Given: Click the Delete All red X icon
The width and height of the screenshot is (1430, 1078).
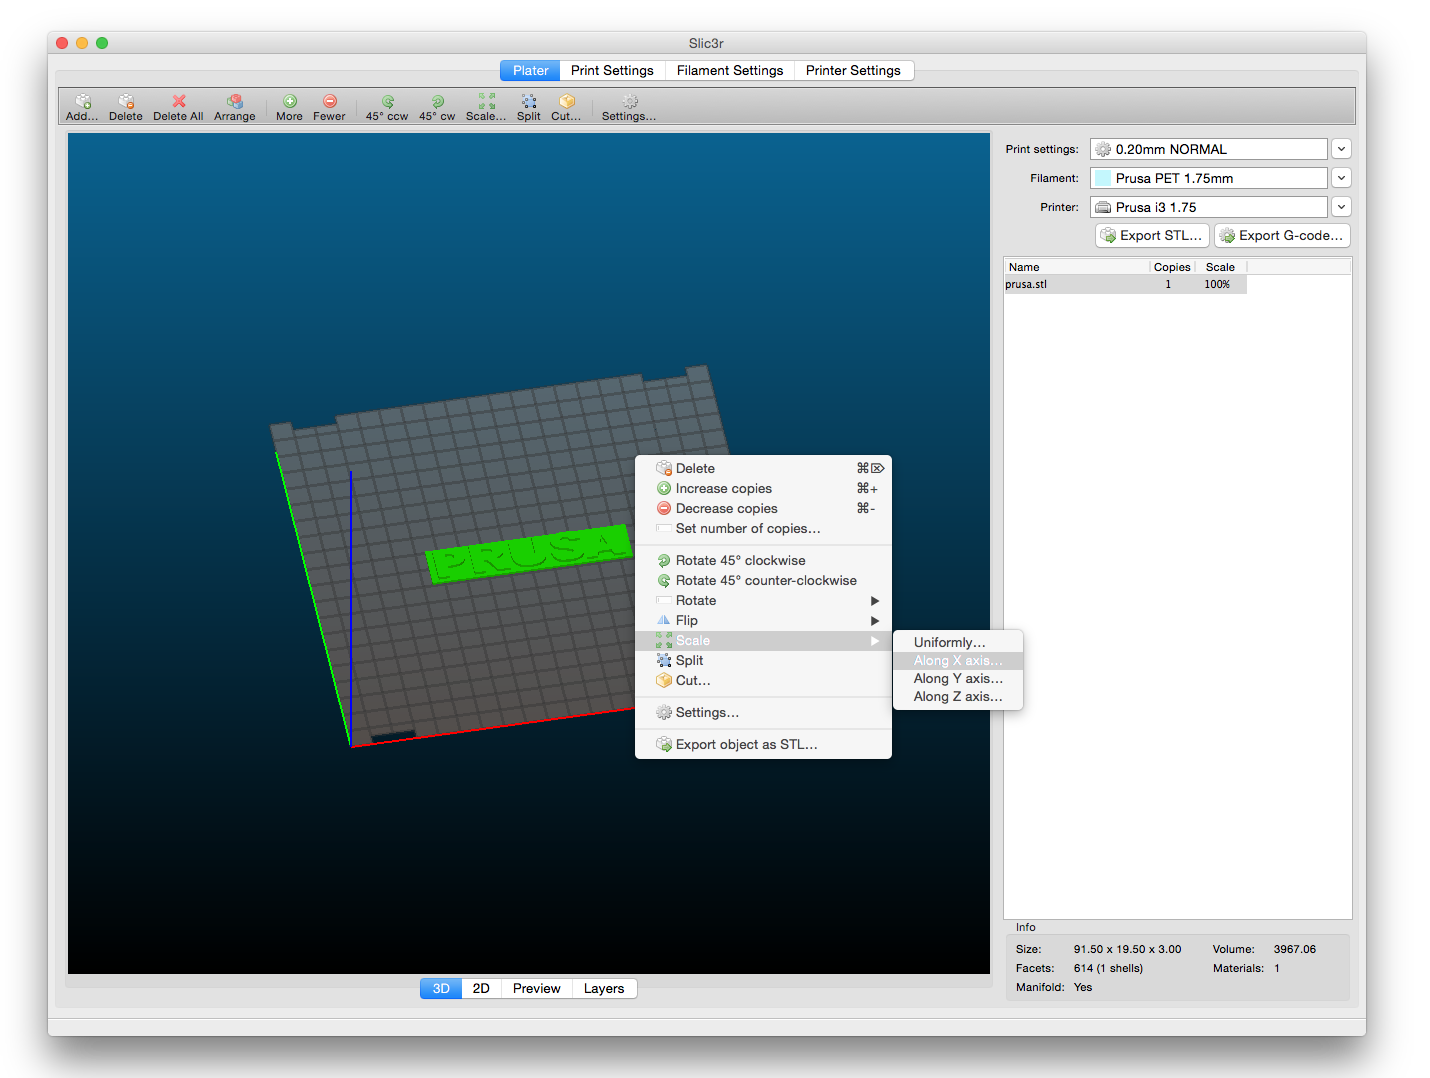Looking at the screenshot, I should coord(179,102).
